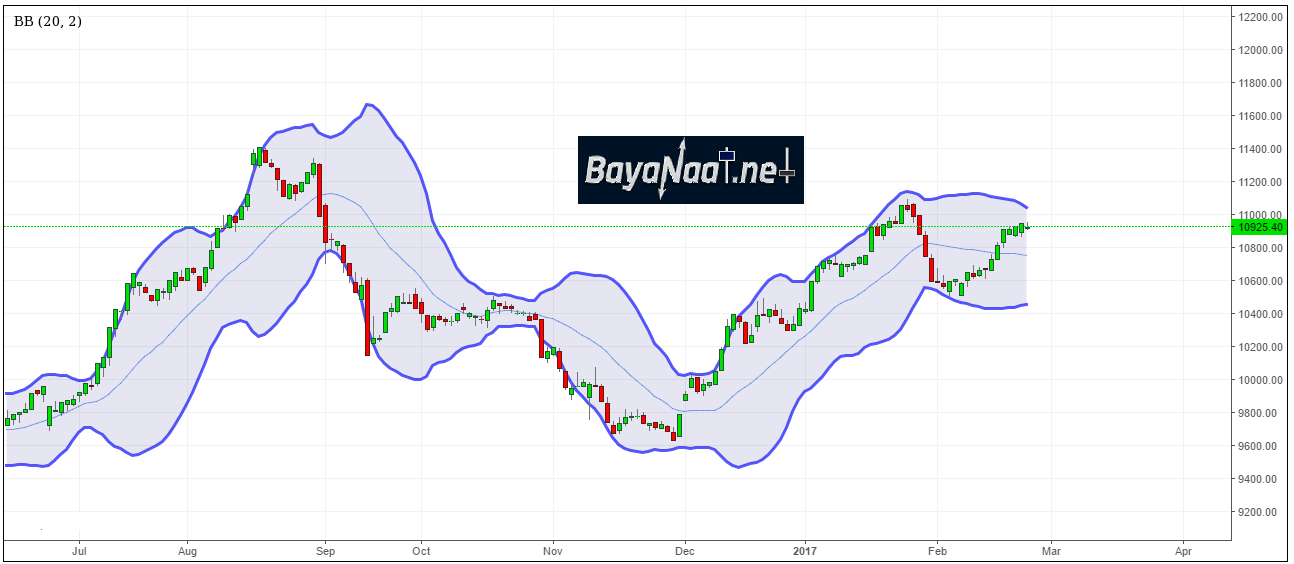Viewport: 1294px width, 564px height.
Task: Choose the Oct marker on the date axis
Action: coord(421,550)
